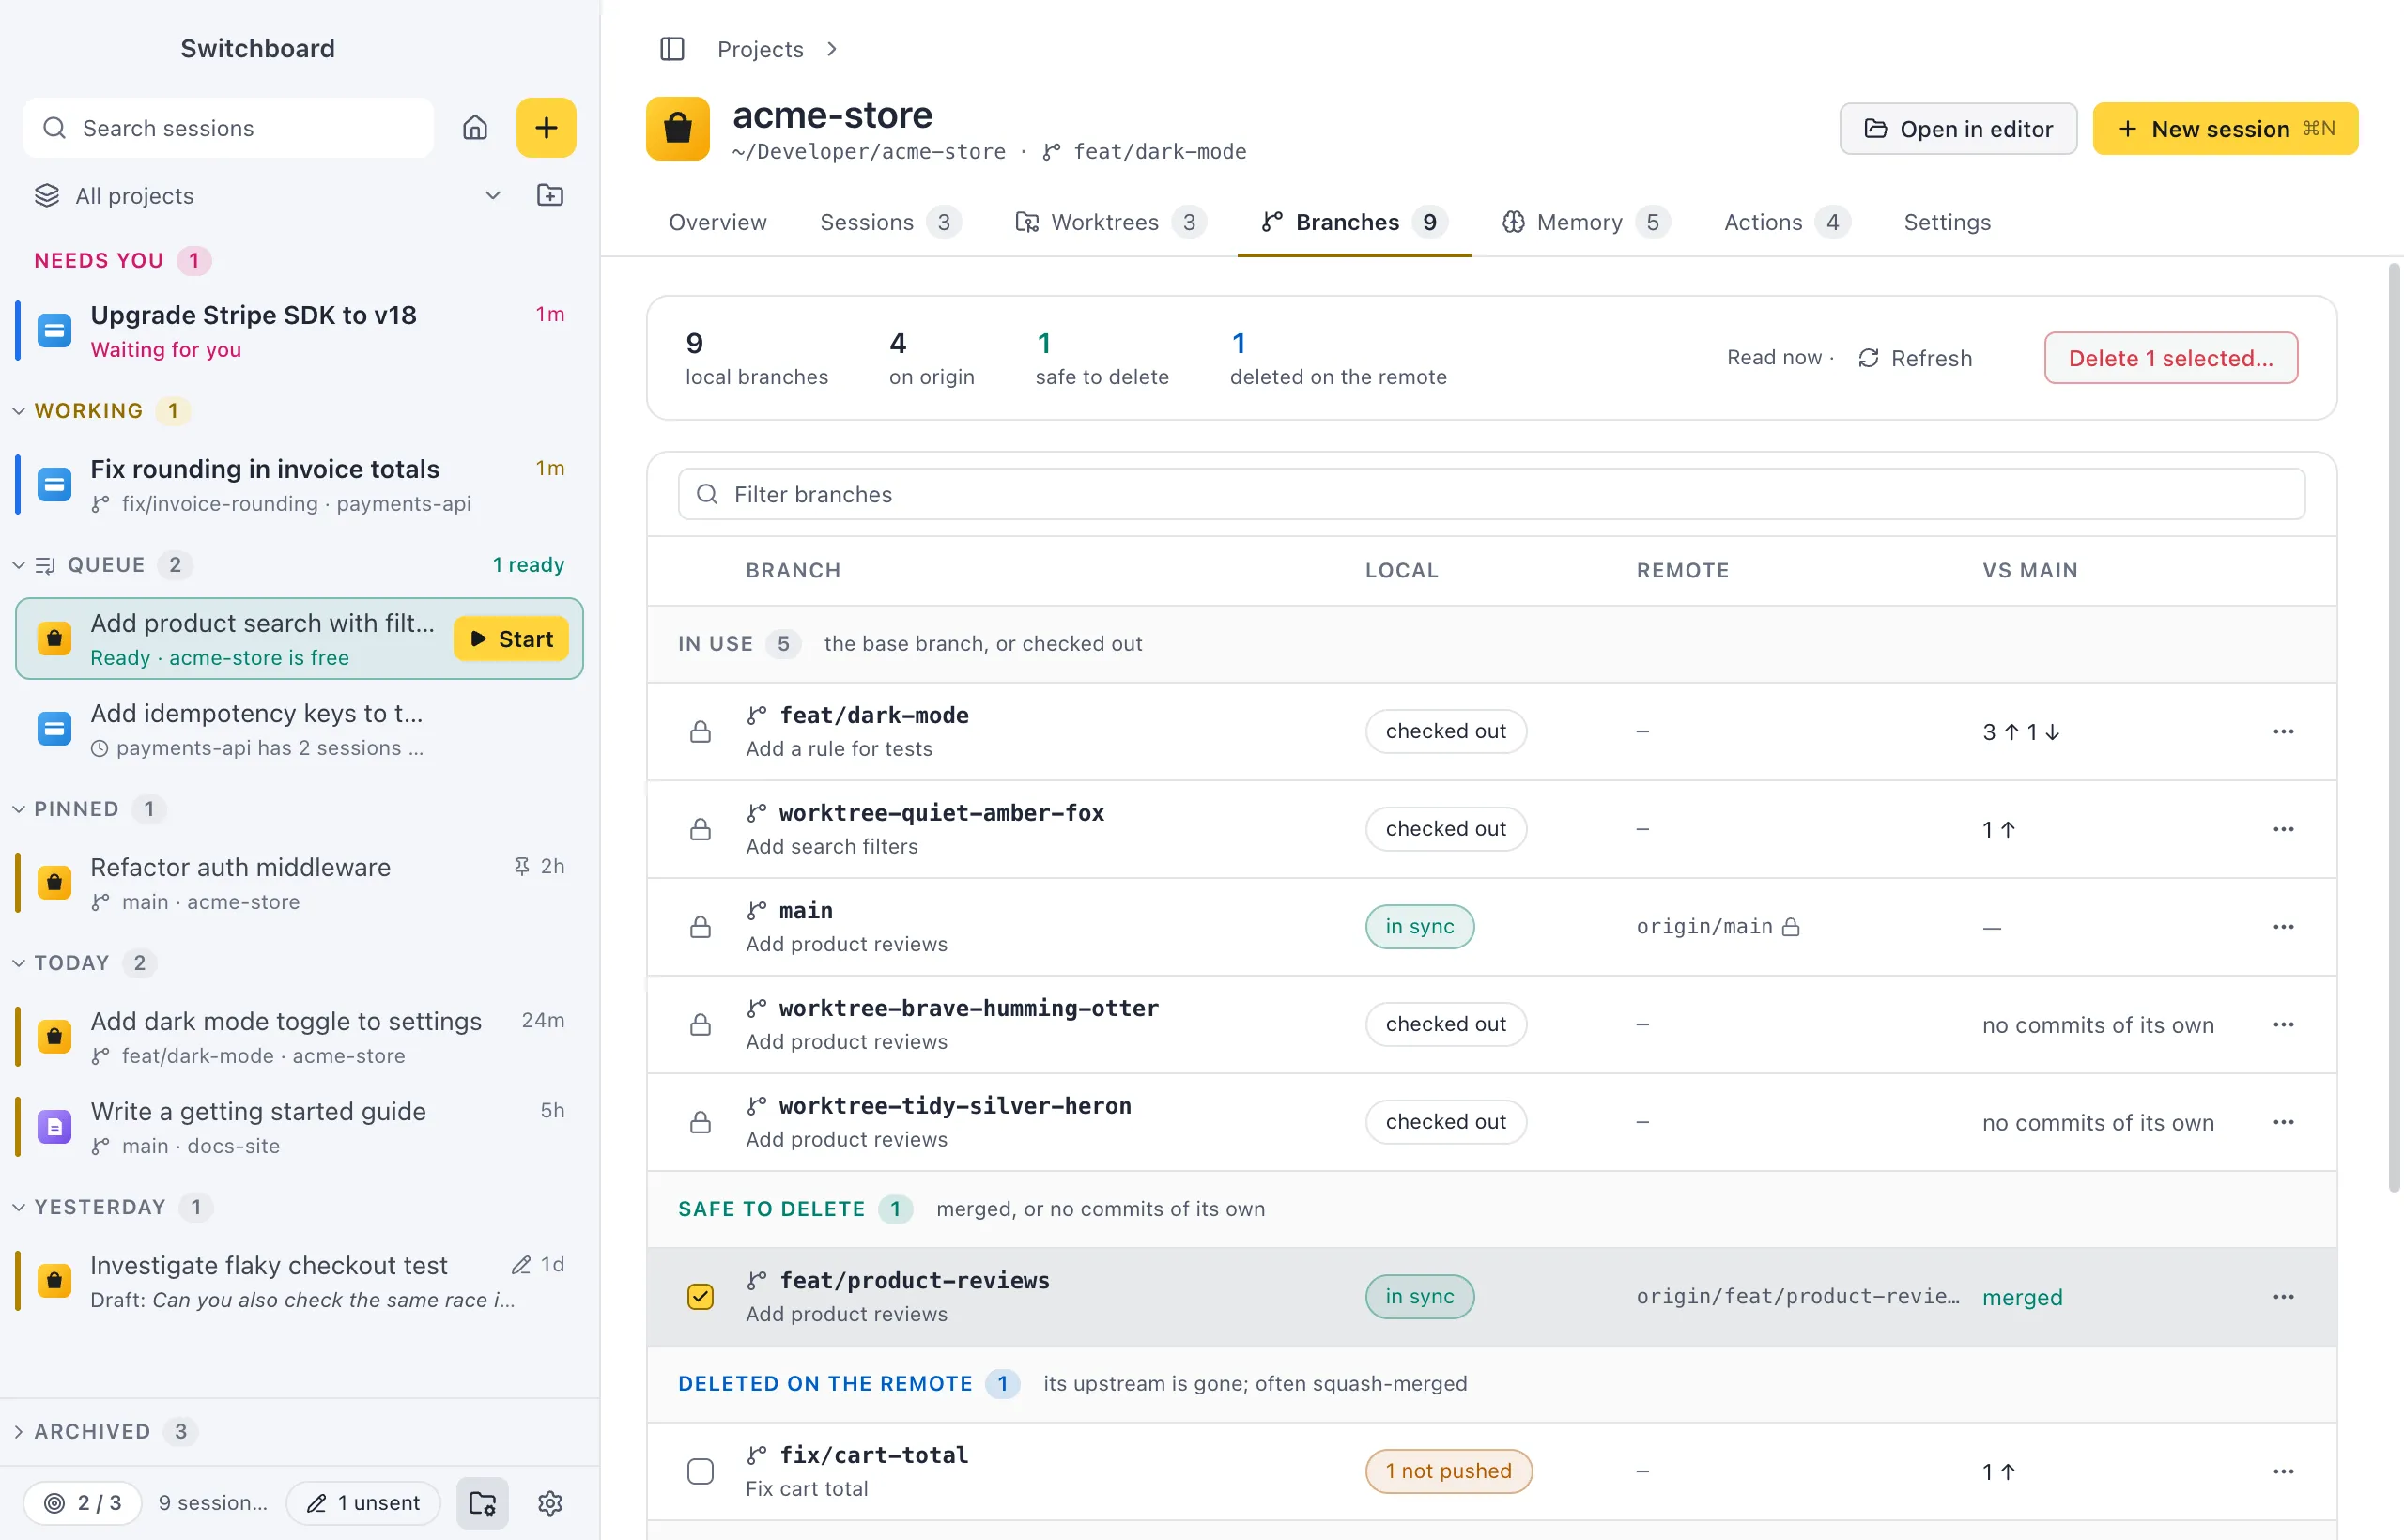Click the Search sessions field
Viewport: 2404px width, 1540px height.
229,128
